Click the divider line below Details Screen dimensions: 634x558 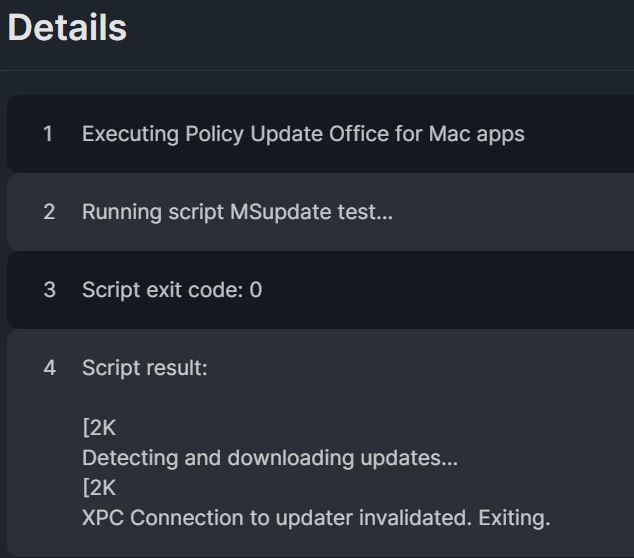click(317, 70)
